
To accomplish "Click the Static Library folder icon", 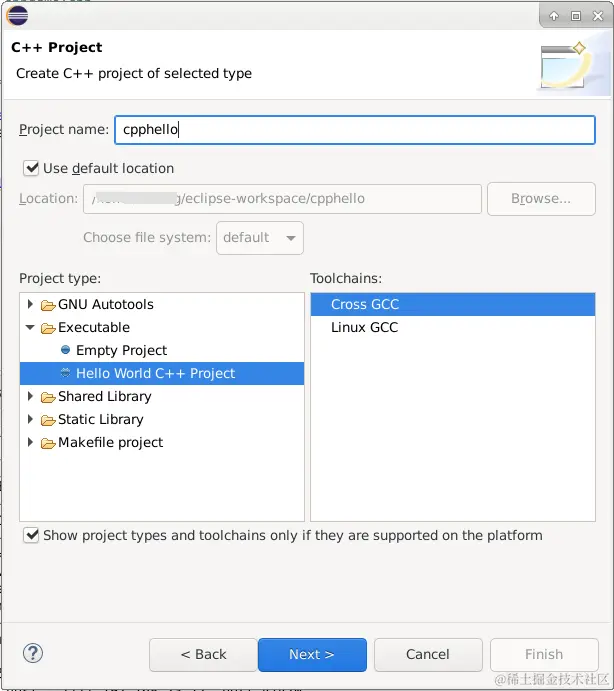I will 48,420.
